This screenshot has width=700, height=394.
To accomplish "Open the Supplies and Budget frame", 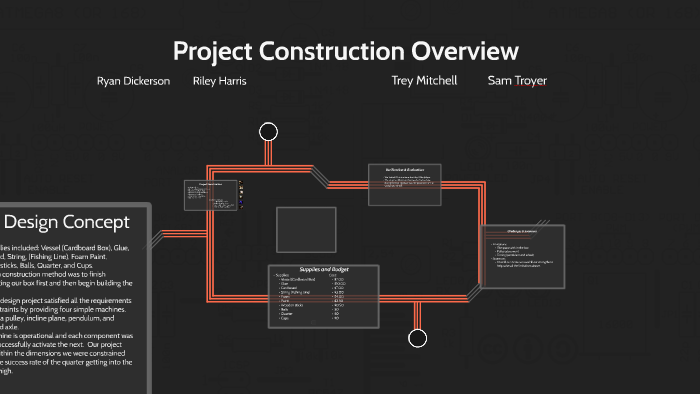I will (x=324, y=297).
